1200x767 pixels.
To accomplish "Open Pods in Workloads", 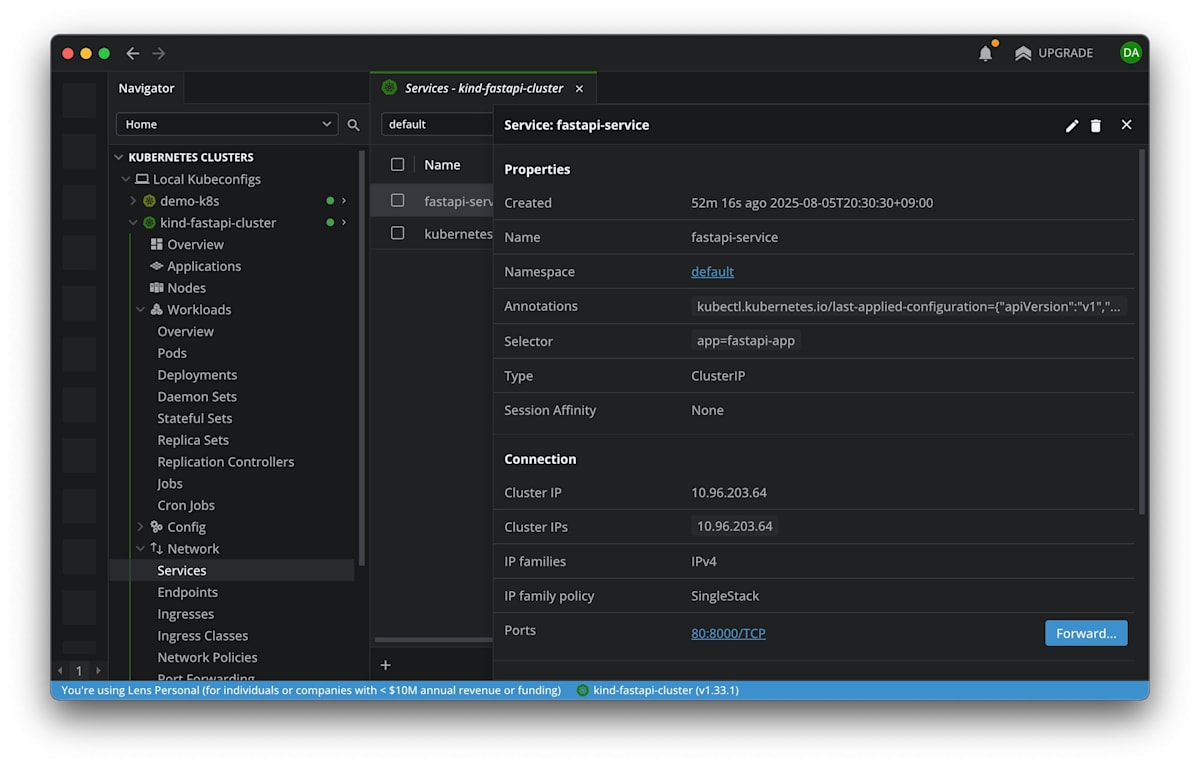I will [x=172, y=353].
